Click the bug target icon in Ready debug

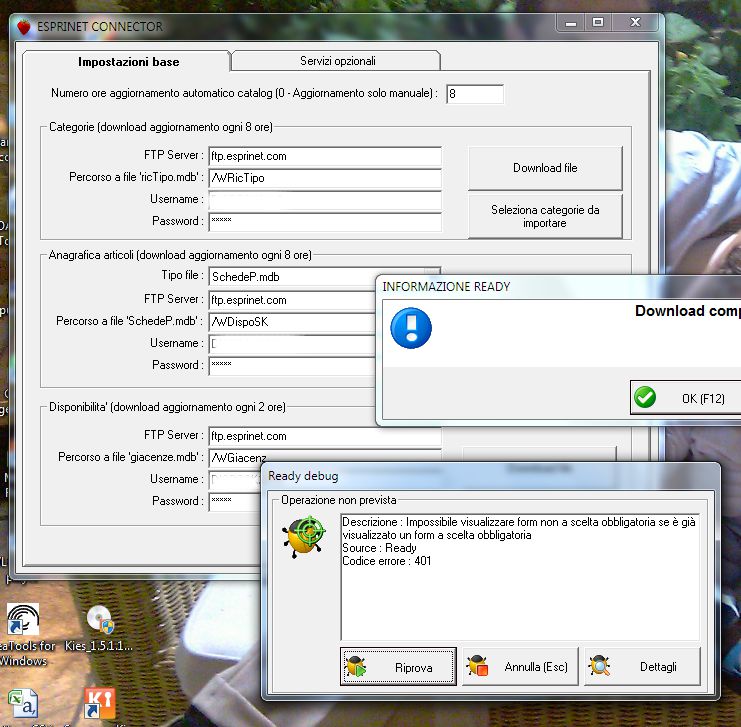tap(305, 537)
